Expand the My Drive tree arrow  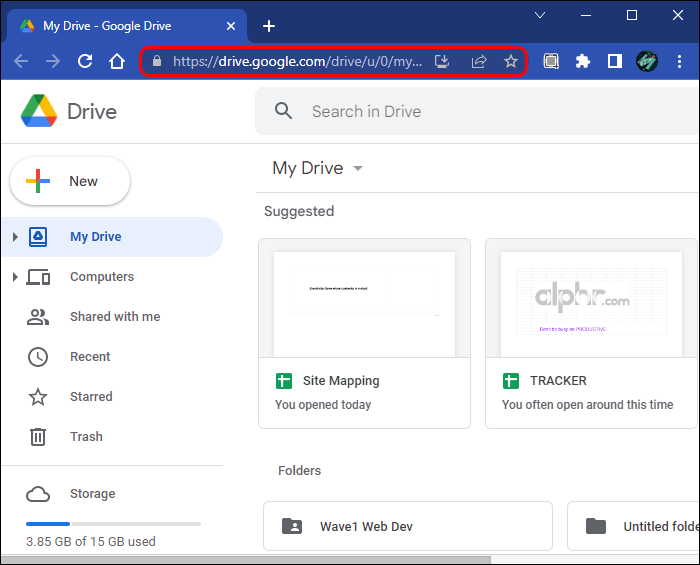click(15, 237)
